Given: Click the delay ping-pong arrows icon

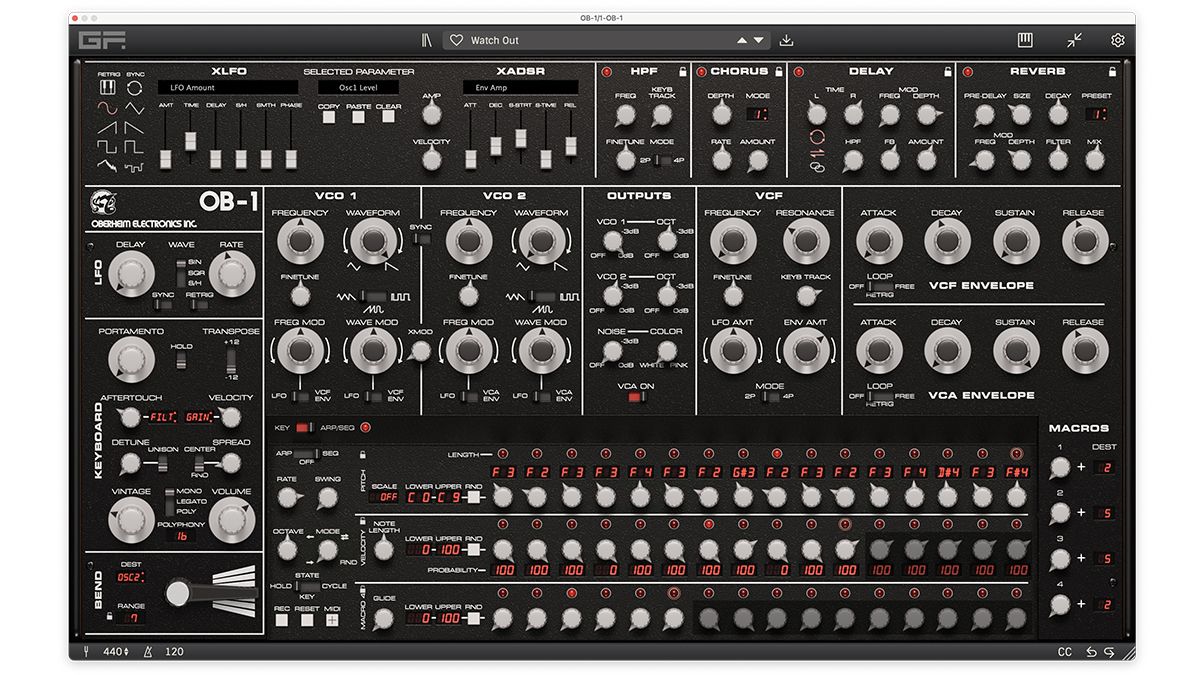Looking at the screenshot, I should 817,153.
